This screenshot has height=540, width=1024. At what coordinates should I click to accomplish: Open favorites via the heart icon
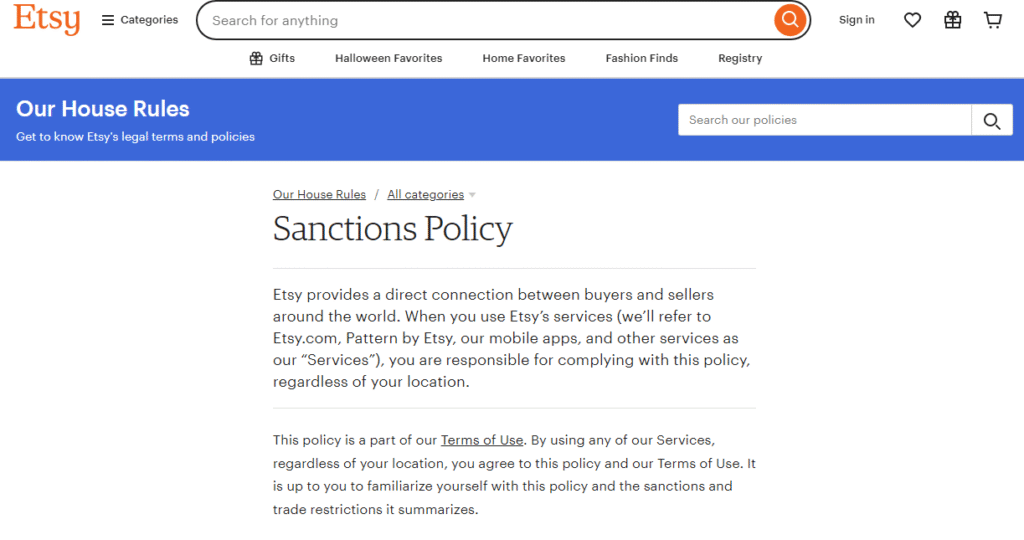click(912, 20)
